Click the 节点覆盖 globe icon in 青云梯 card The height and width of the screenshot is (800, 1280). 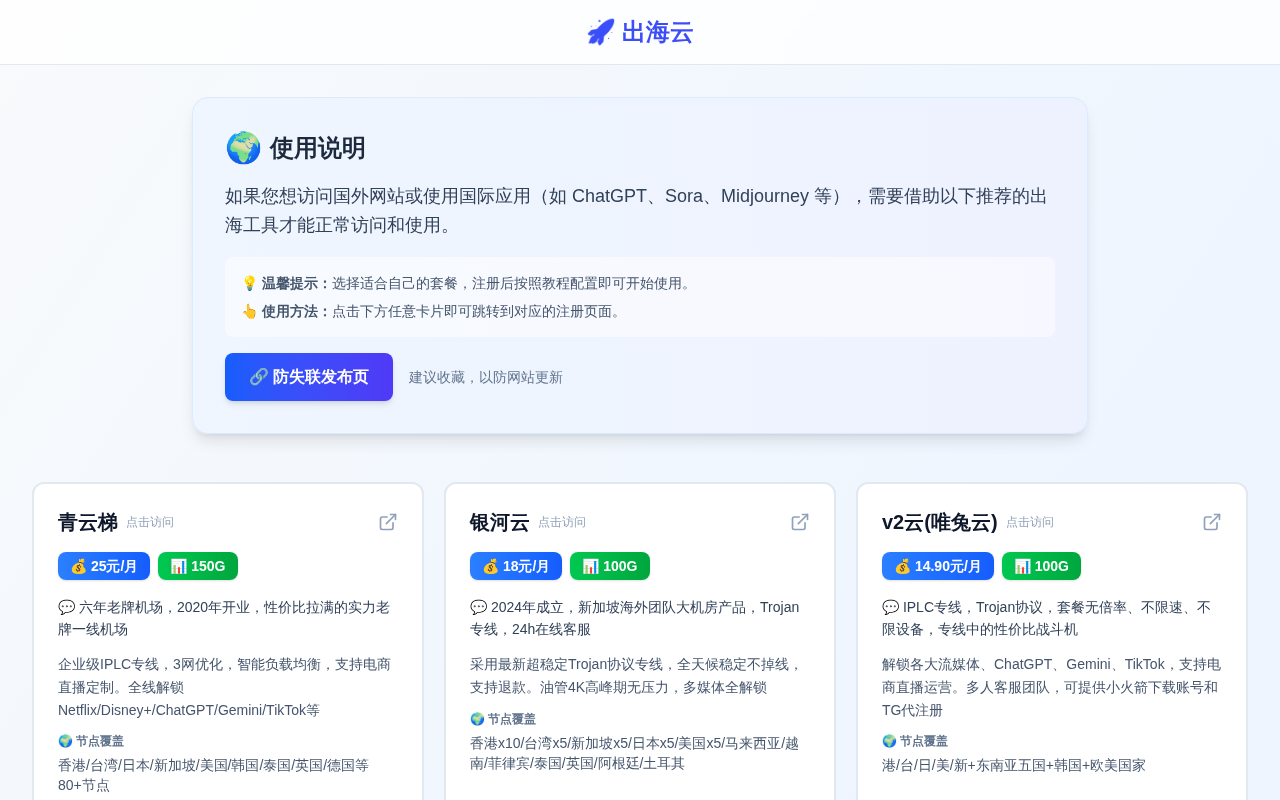coord(65,741)
